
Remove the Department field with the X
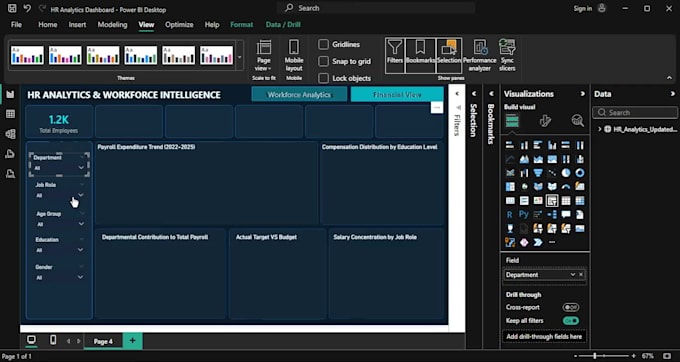581,275
